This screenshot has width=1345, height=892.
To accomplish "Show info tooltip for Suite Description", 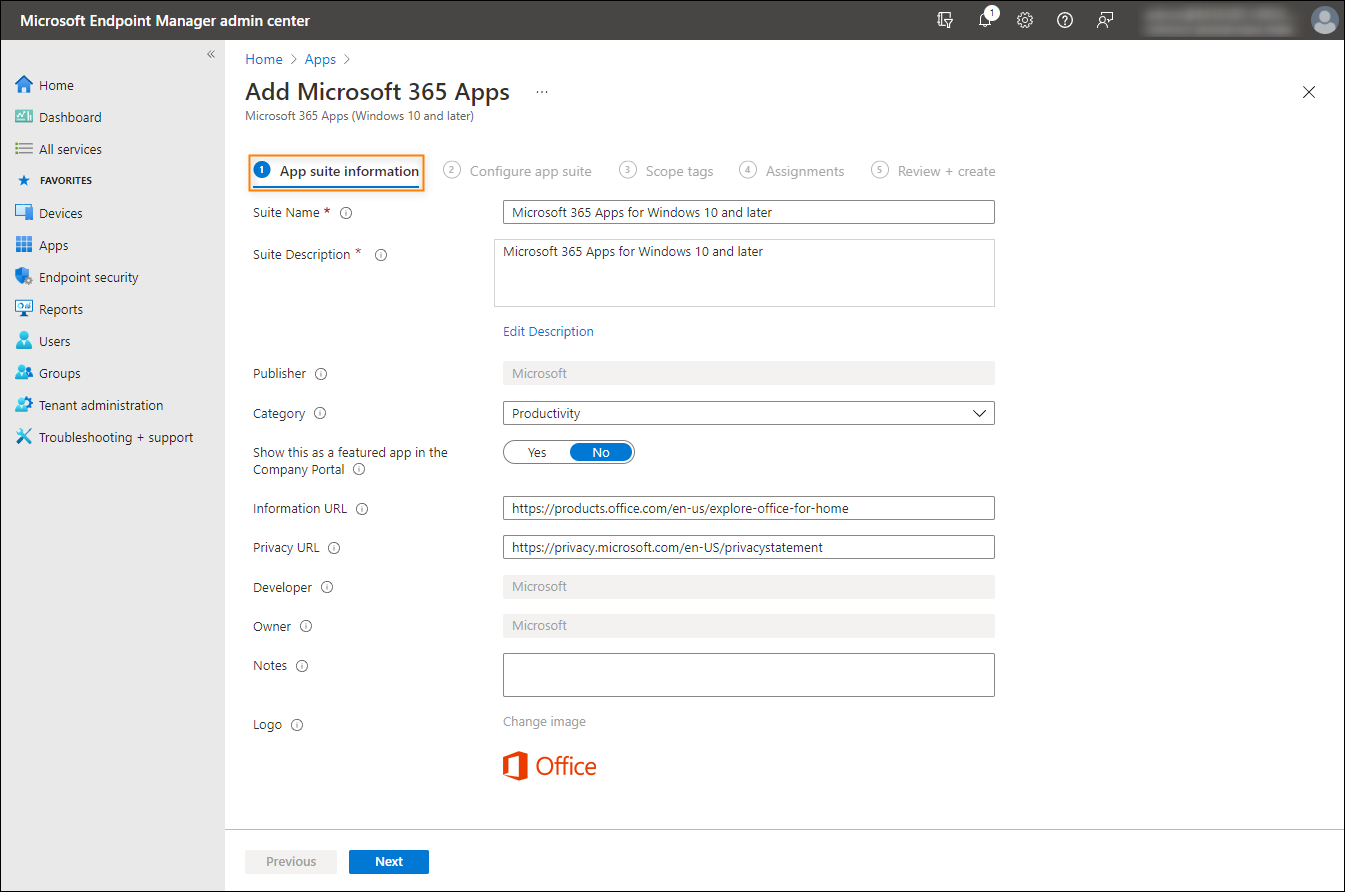I will 380,255.
